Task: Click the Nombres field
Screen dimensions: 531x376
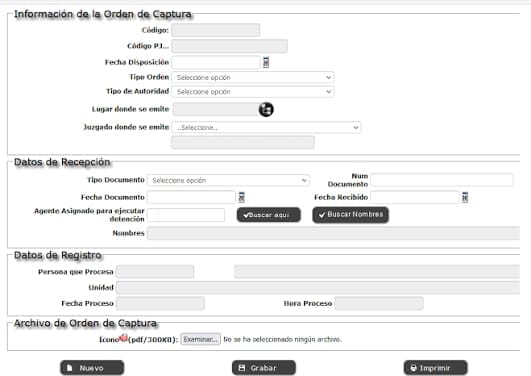Action: click(334, 233)
